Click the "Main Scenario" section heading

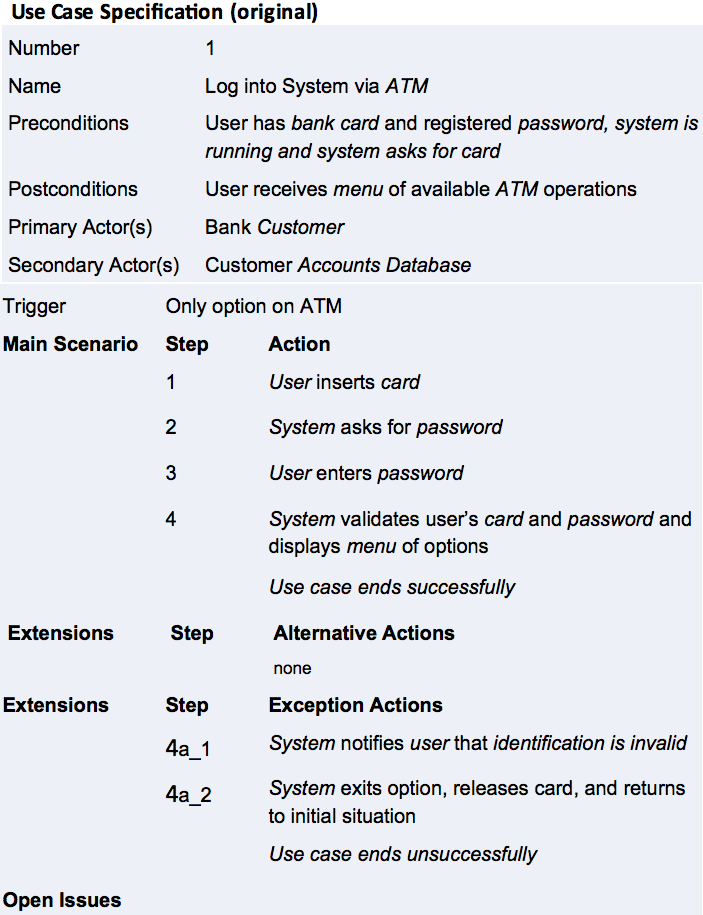[x=71, y=344]
